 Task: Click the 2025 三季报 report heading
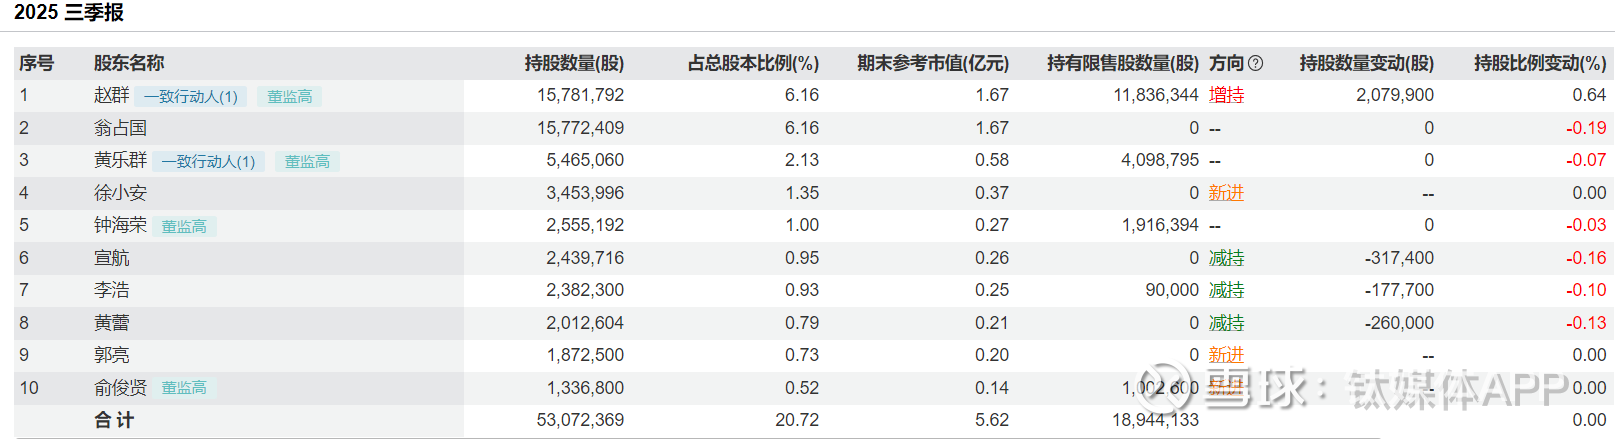pyautogui.click(x=69, y=12)
